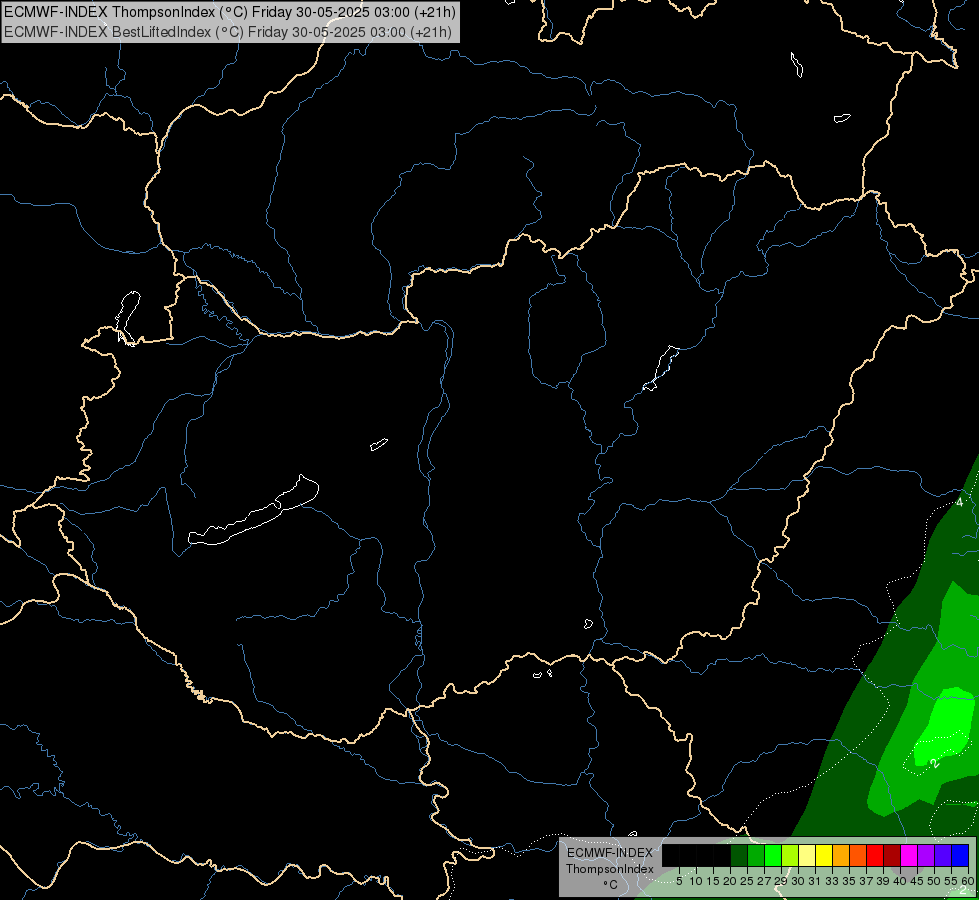Screen dimensions: 979x900
Task: Click the dark red 39-40 legend swatch
Action: point(892,855)
